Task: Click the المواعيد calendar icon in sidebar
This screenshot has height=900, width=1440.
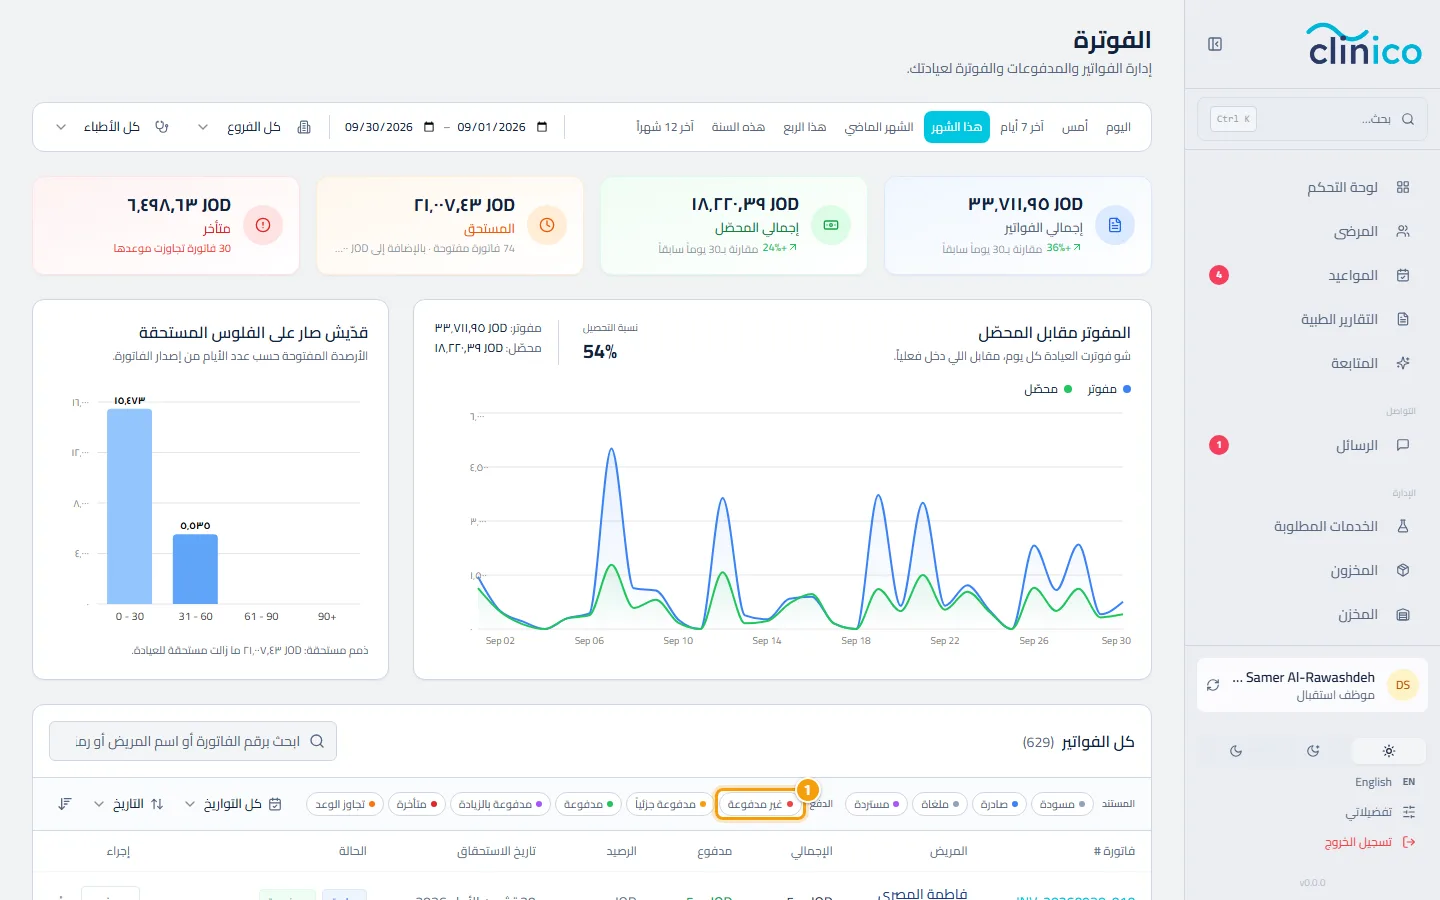Action: (x=1403, y=275)
